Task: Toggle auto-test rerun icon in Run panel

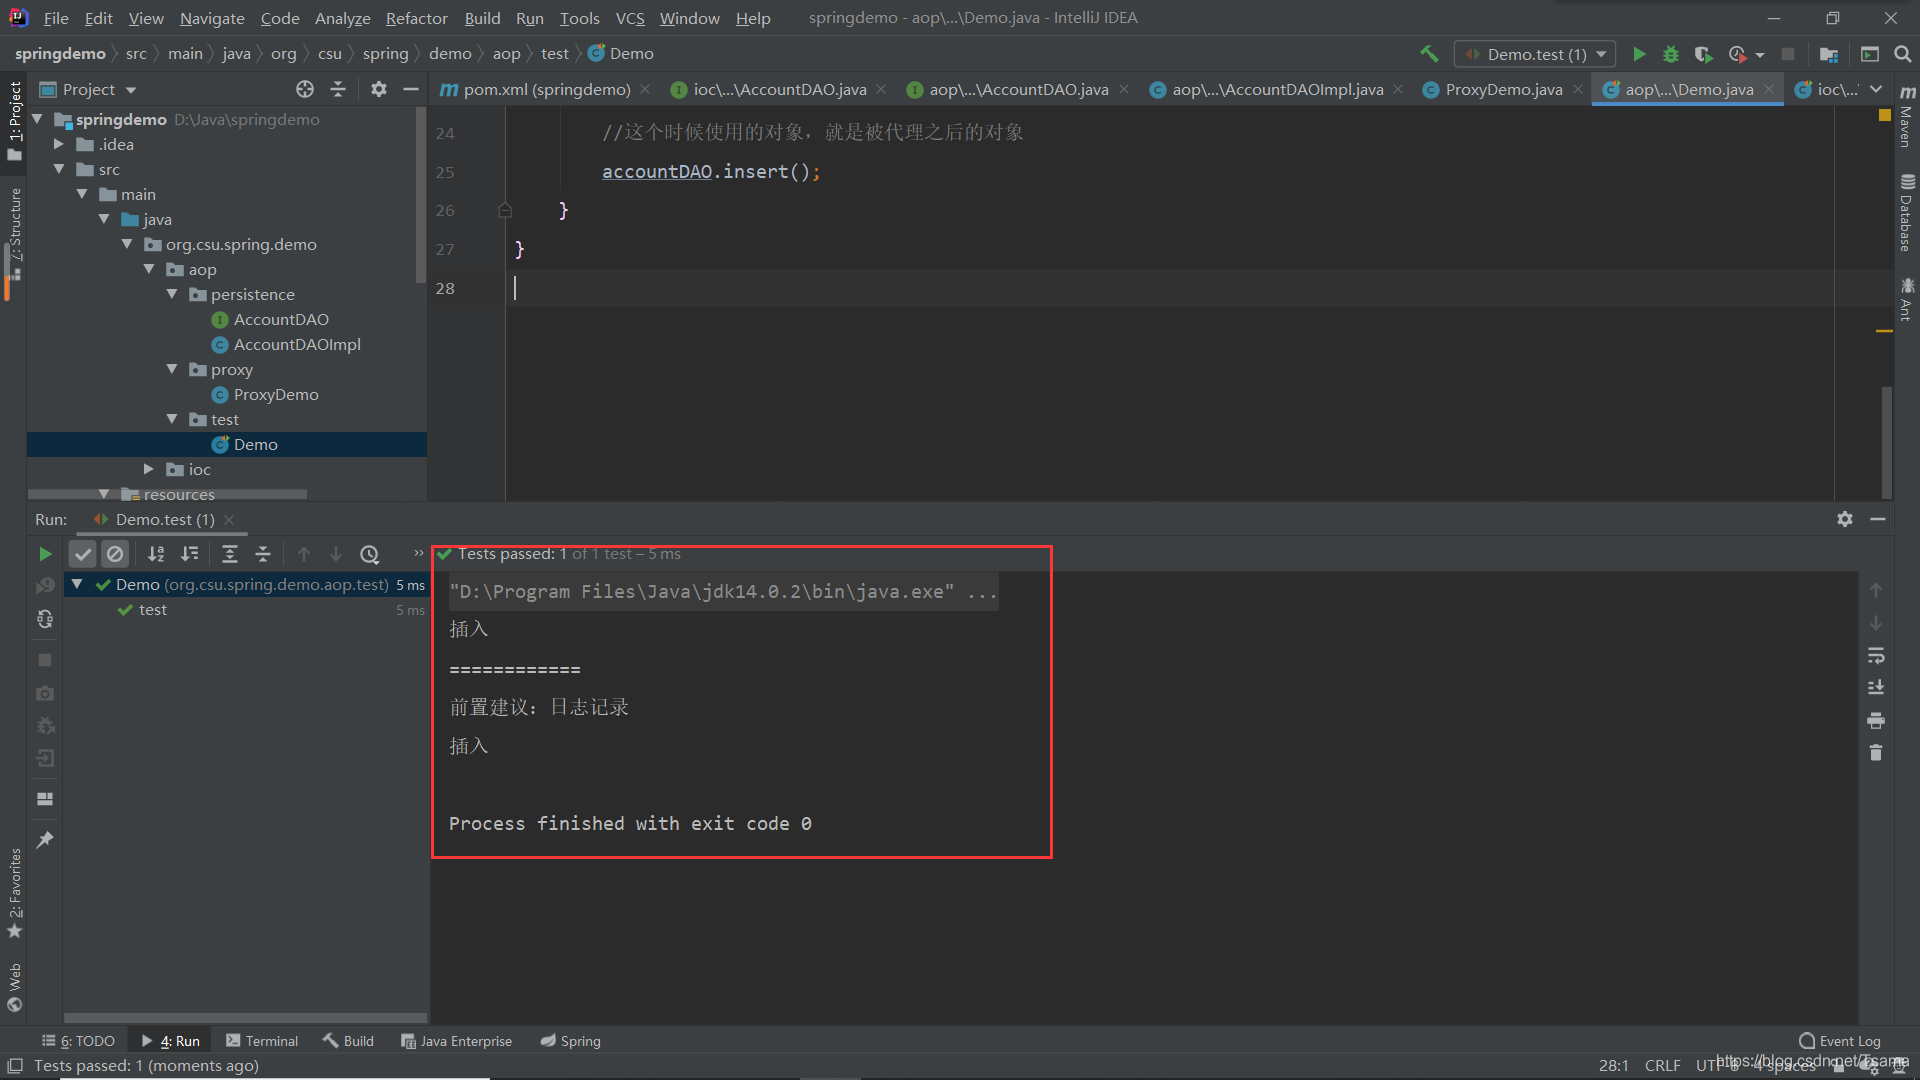Action: coord(45,619)
